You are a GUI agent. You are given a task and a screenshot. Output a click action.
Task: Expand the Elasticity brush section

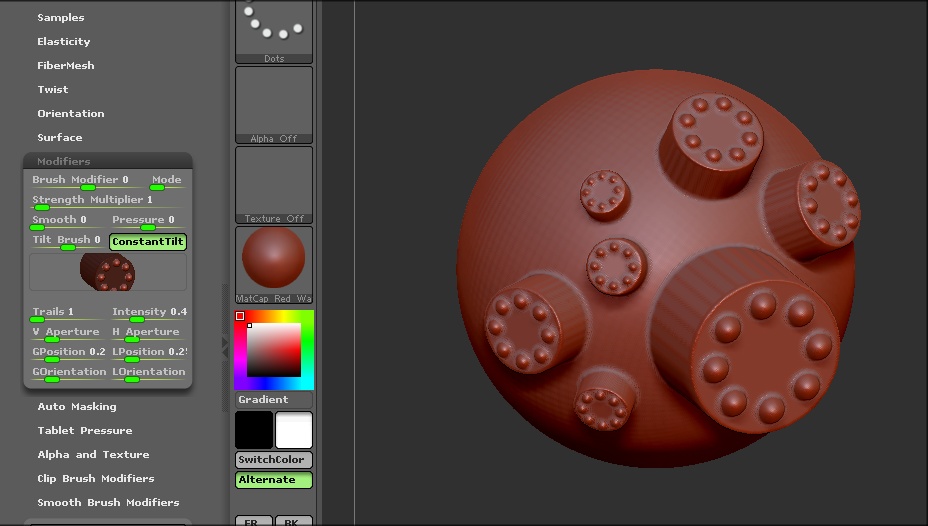point(64,41)
